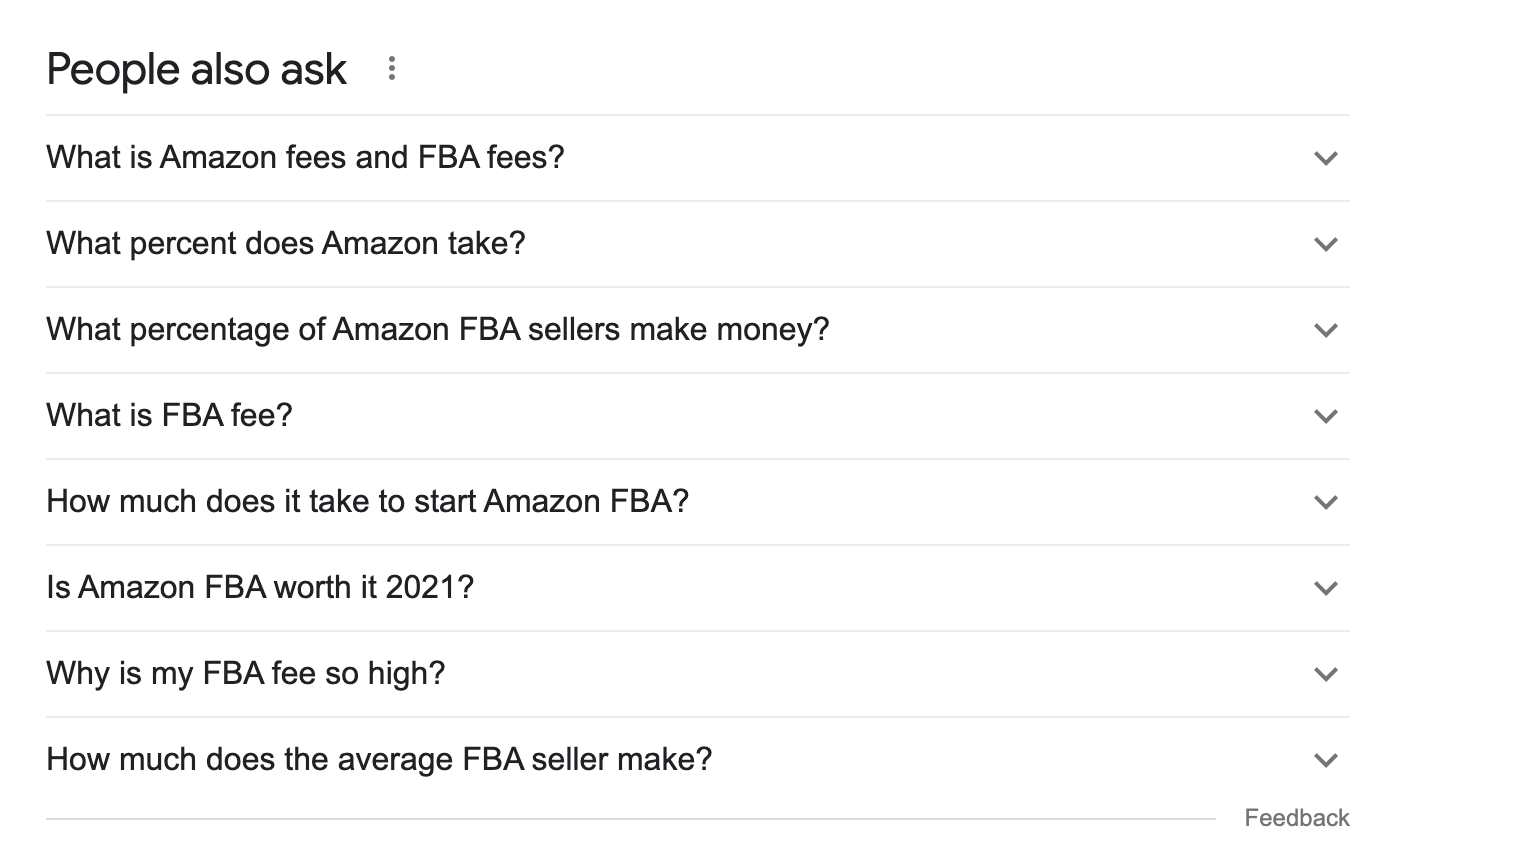
Task: Select the 'What is FBA fee?' question text
Action: [169, 415]
